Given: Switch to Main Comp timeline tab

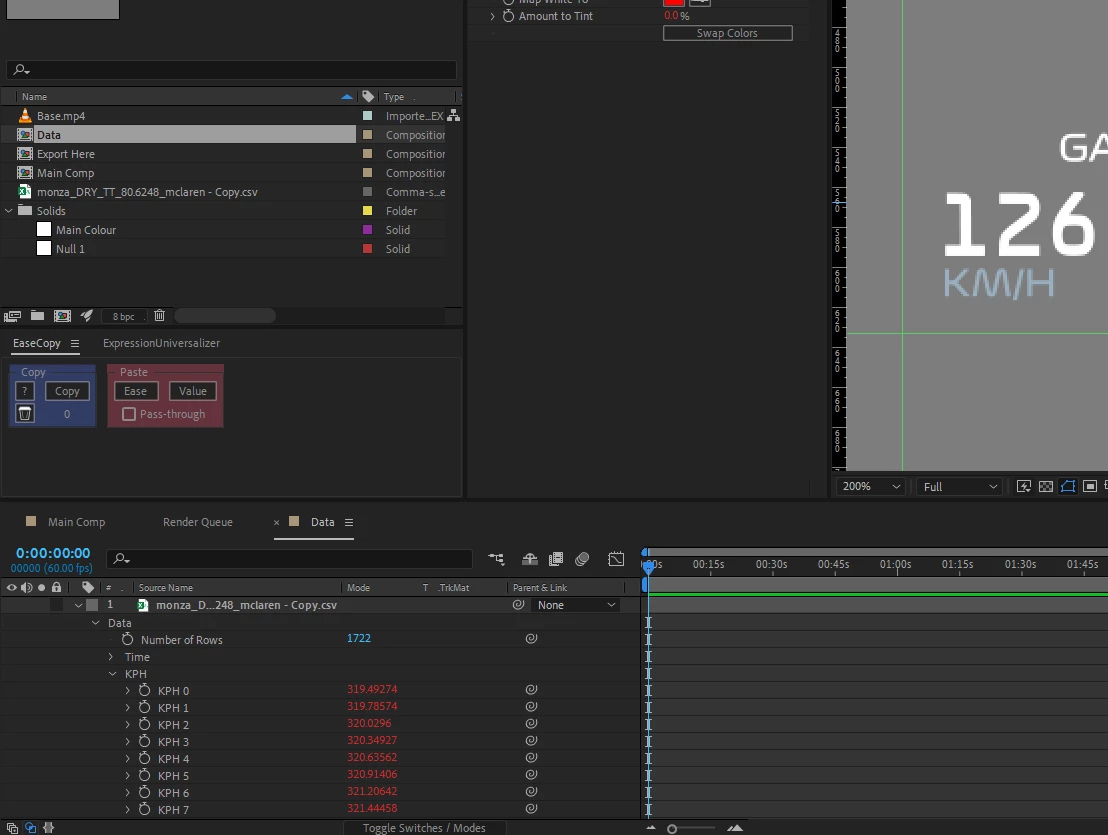Looking at the screenshot, I should 76,521.
